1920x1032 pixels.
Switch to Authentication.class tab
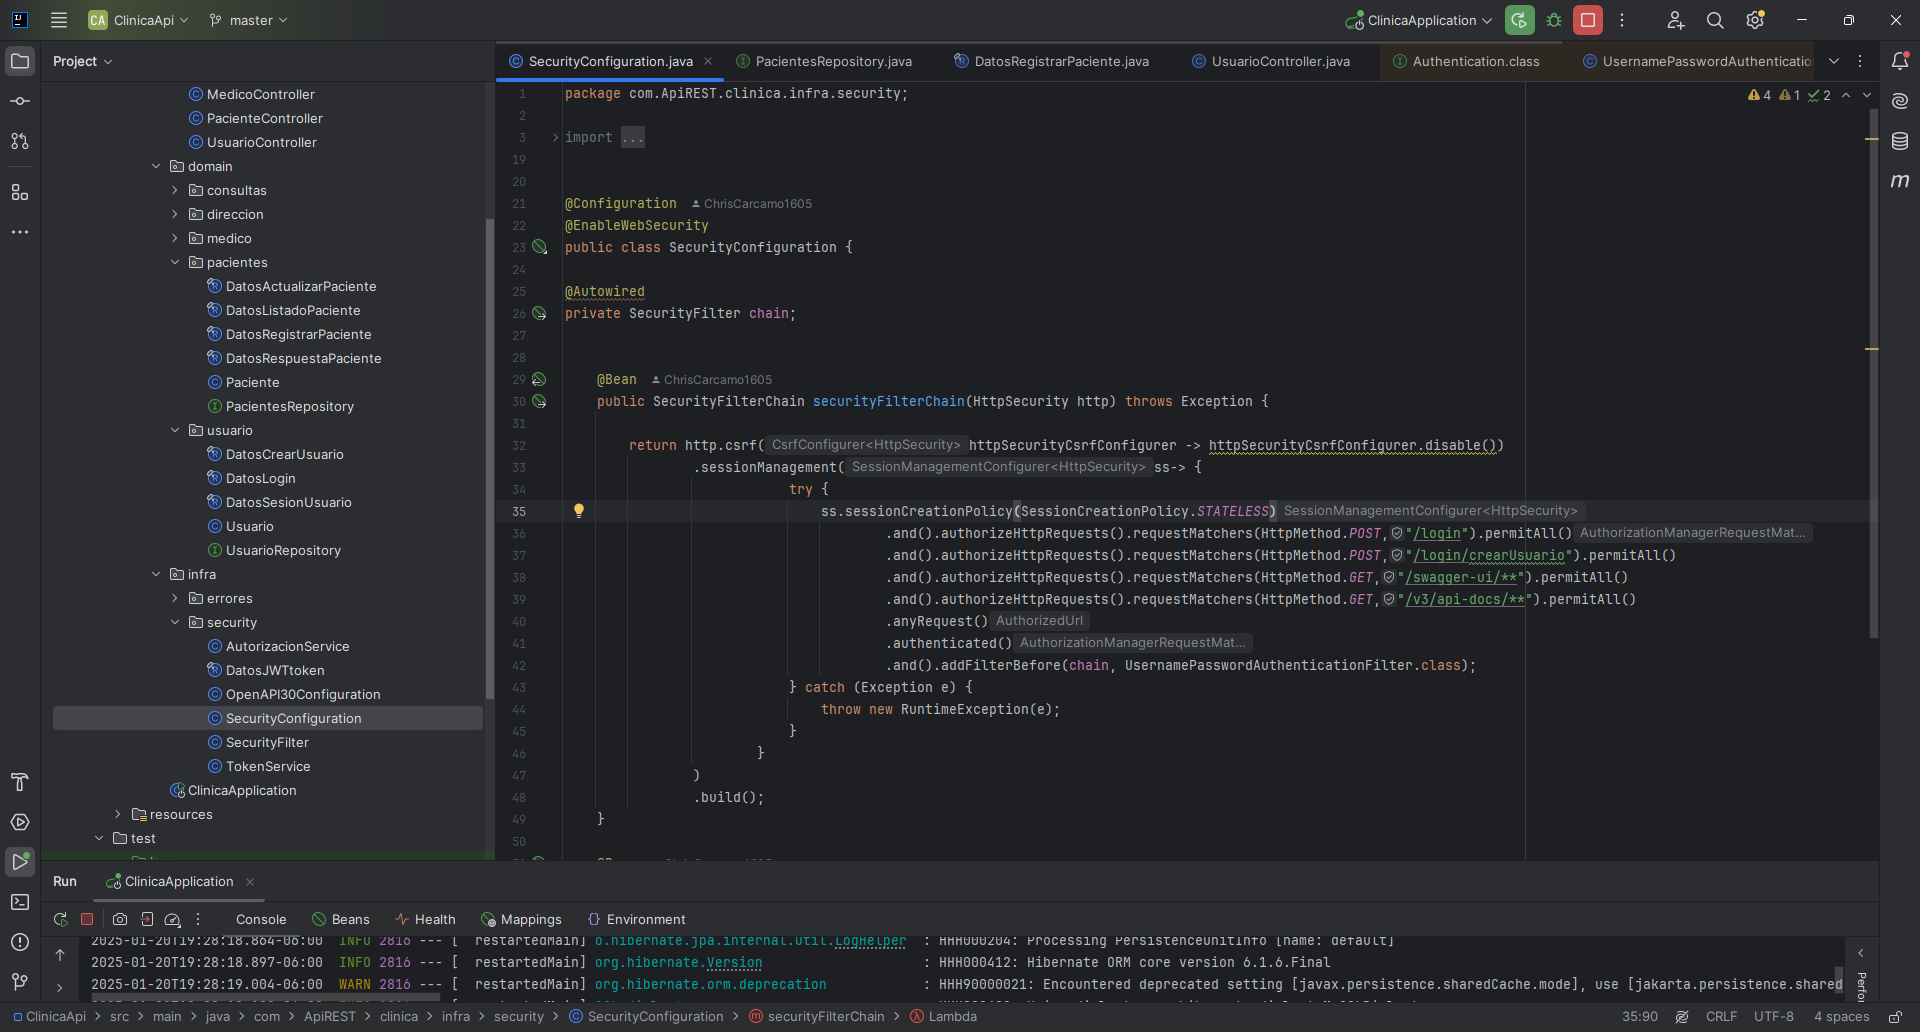click(1466, 61)
